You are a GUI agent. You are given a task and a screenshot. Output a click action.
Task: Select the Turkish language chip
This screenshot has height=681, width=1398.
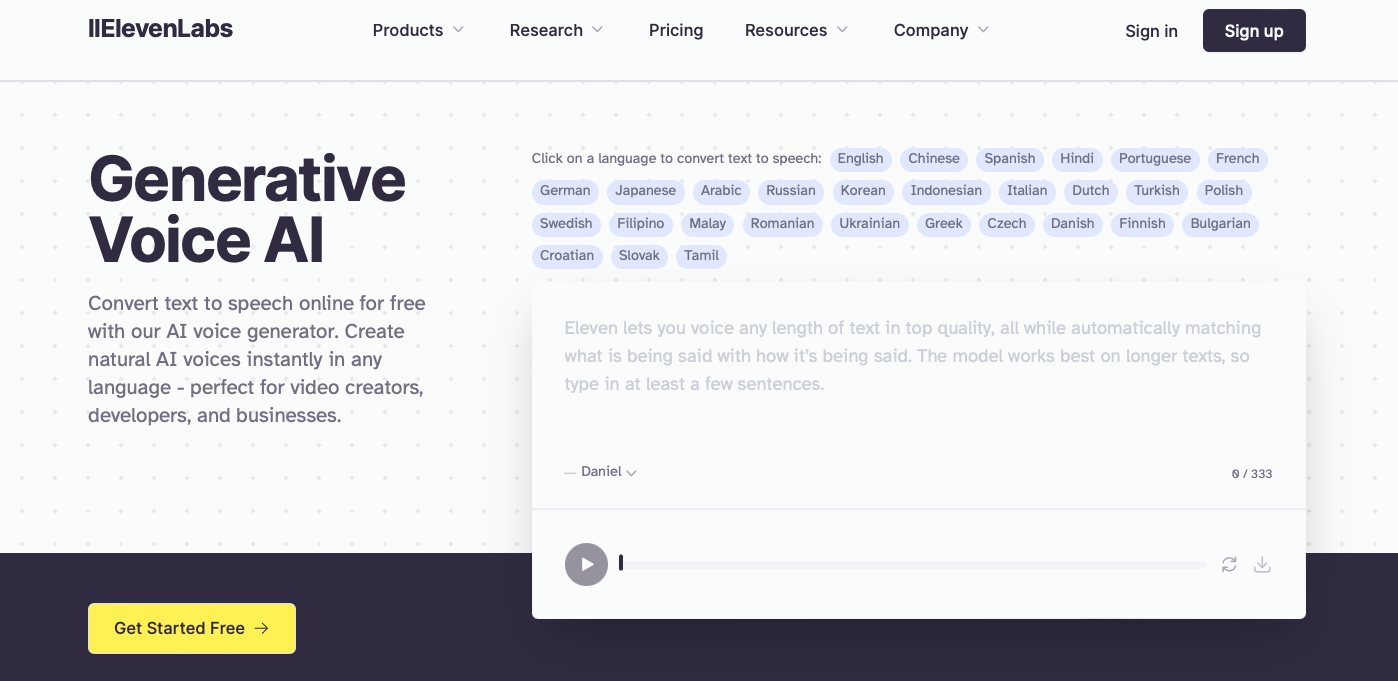pos(1157,191)
